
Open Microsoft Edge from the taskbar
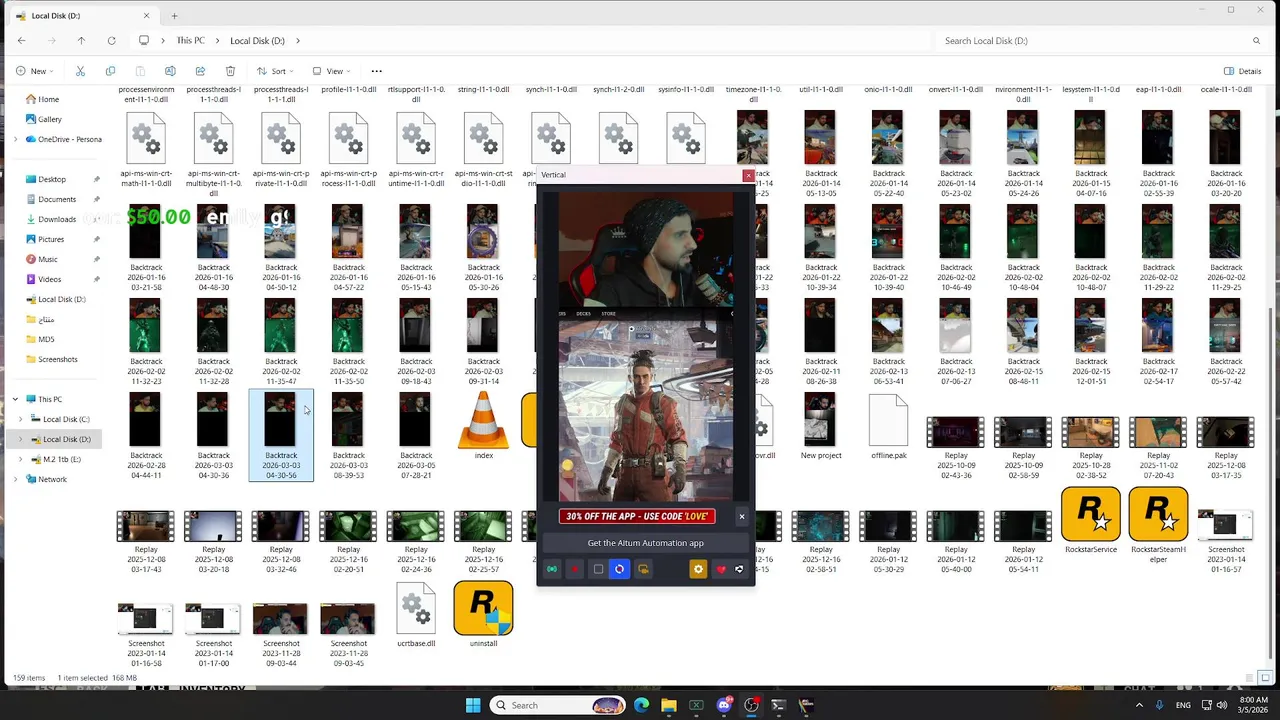click(642, 705)
